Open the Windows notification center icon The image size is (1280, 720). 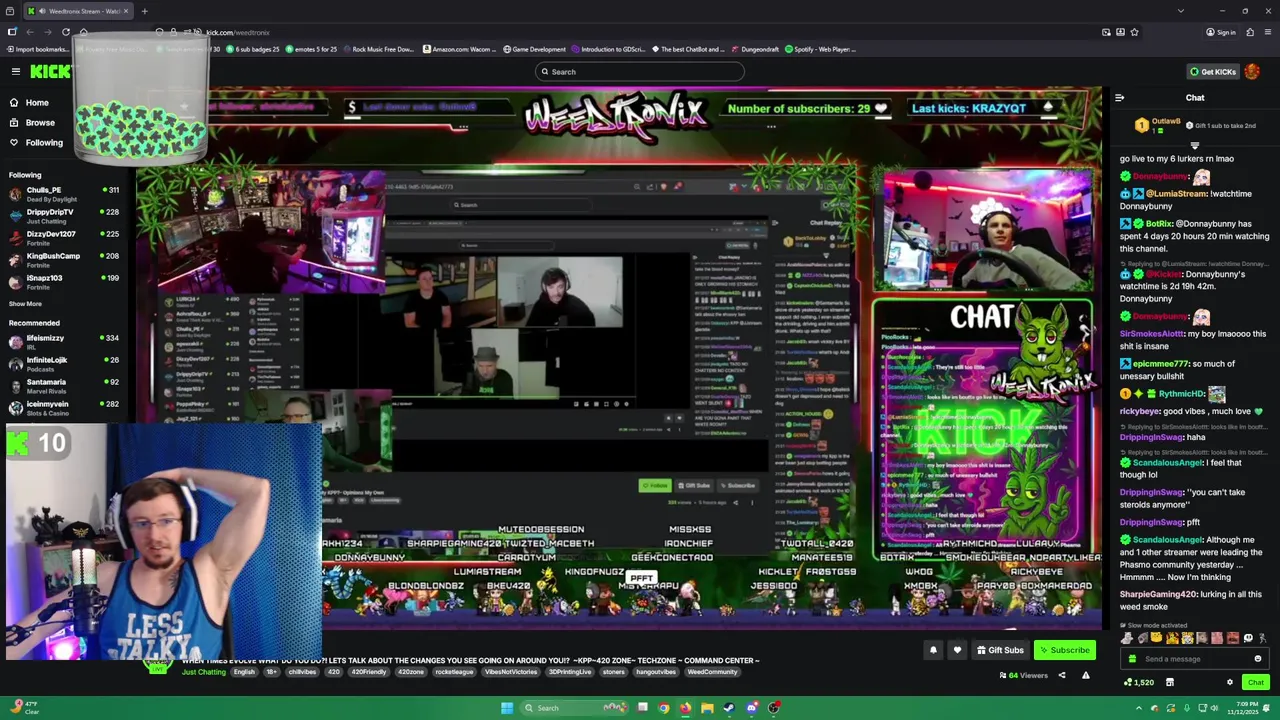(x=1268, y=708)
